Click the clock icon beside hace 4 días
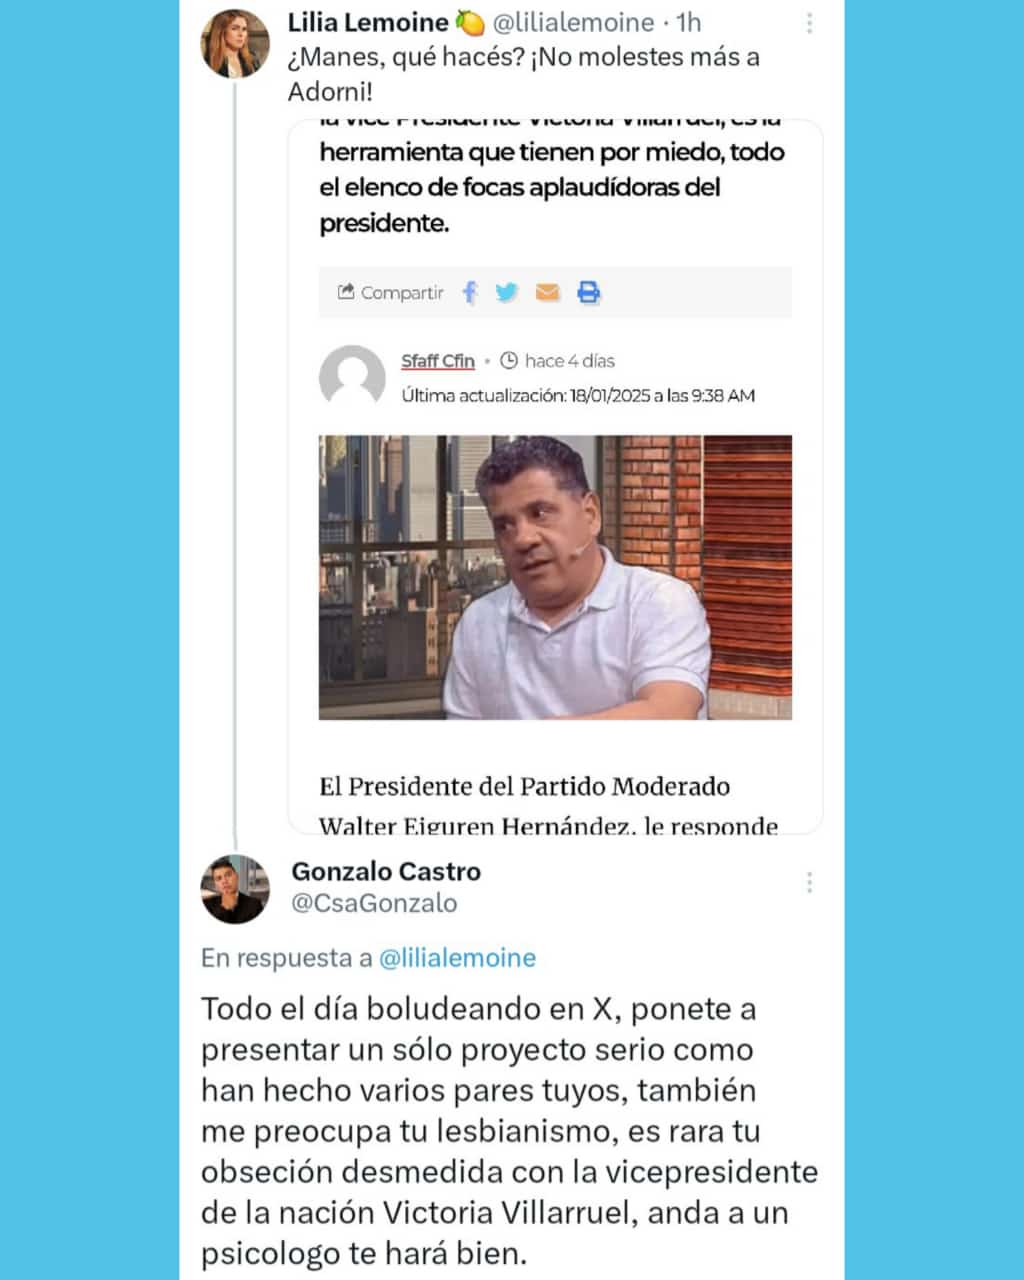This screenshot has height=1280, width=1024. [x=509, y=361]
